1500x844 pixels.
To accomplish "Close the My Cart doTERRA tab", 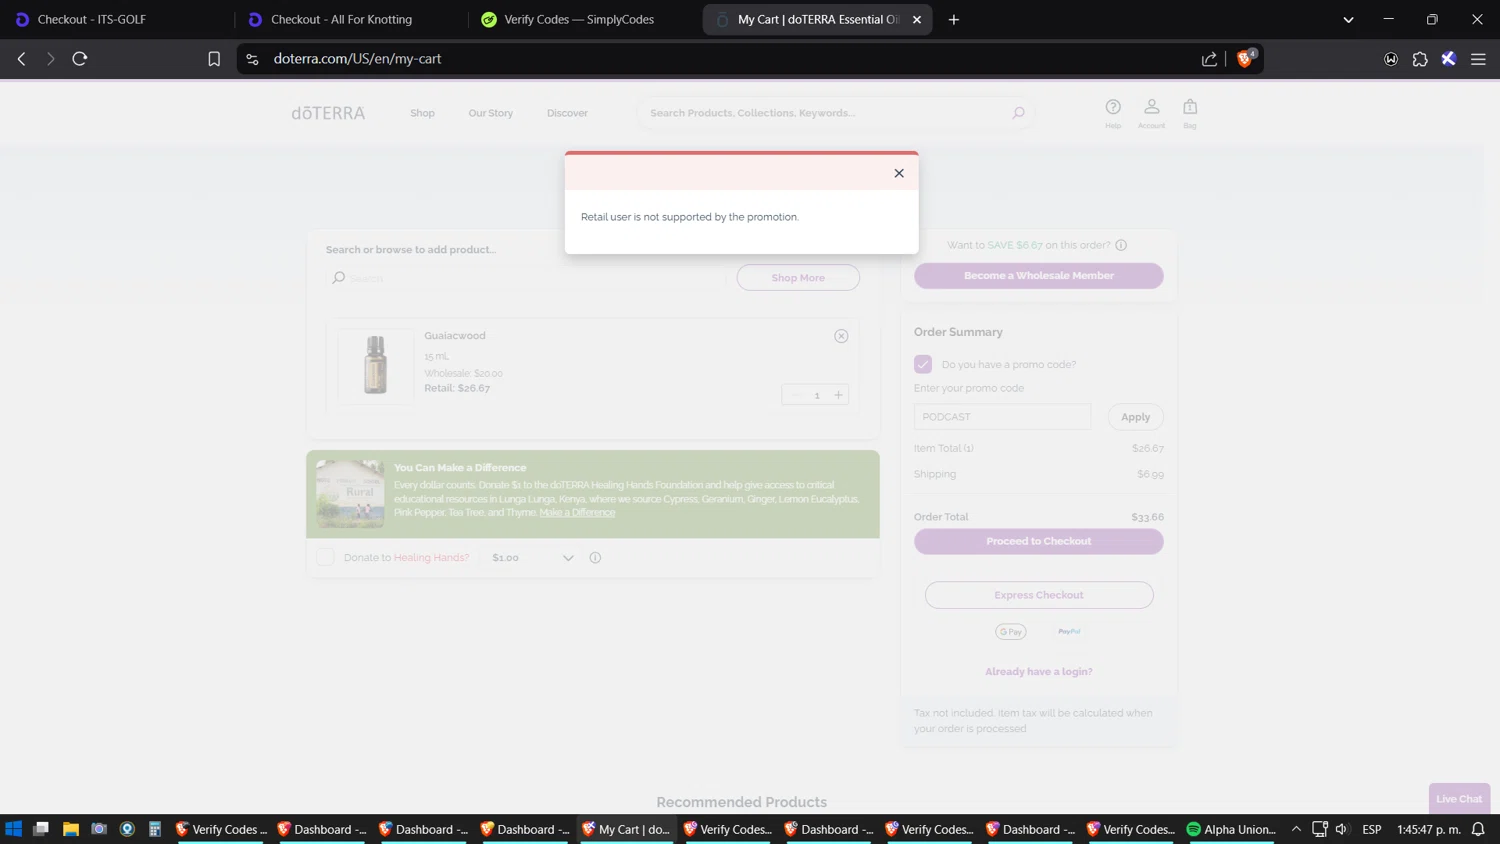I will coord(917,19).
